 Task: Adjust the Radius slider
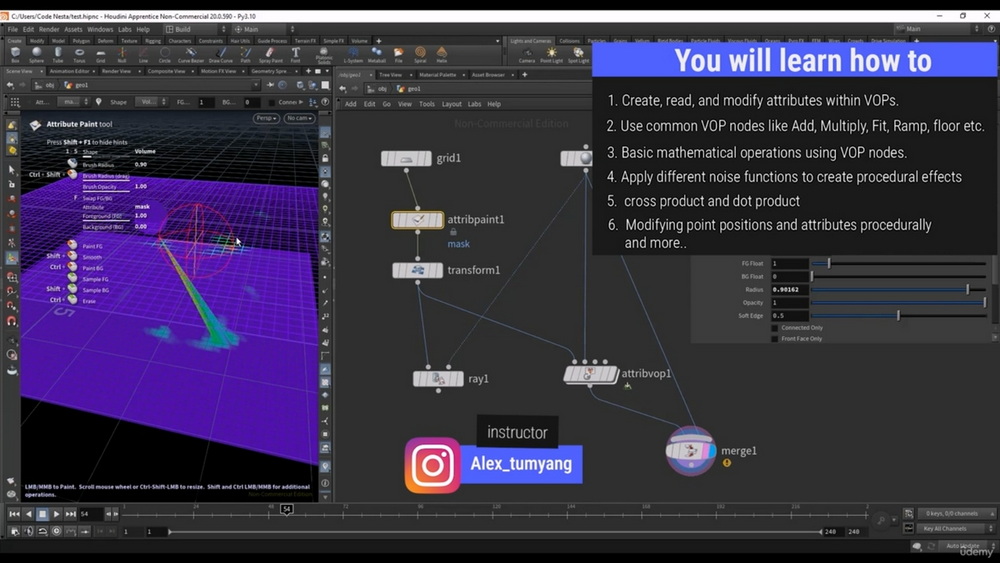coord(899,289)
